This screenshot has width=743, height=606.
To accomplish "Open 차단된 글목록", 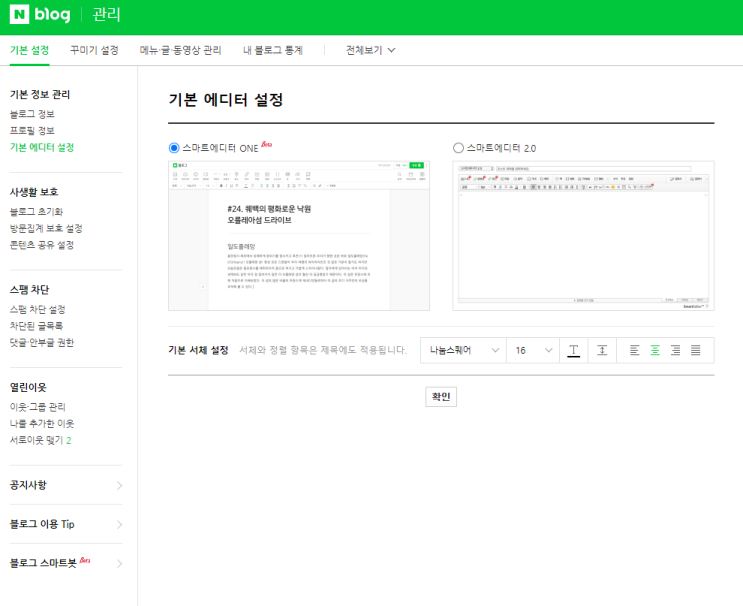I will click(36, 326).
